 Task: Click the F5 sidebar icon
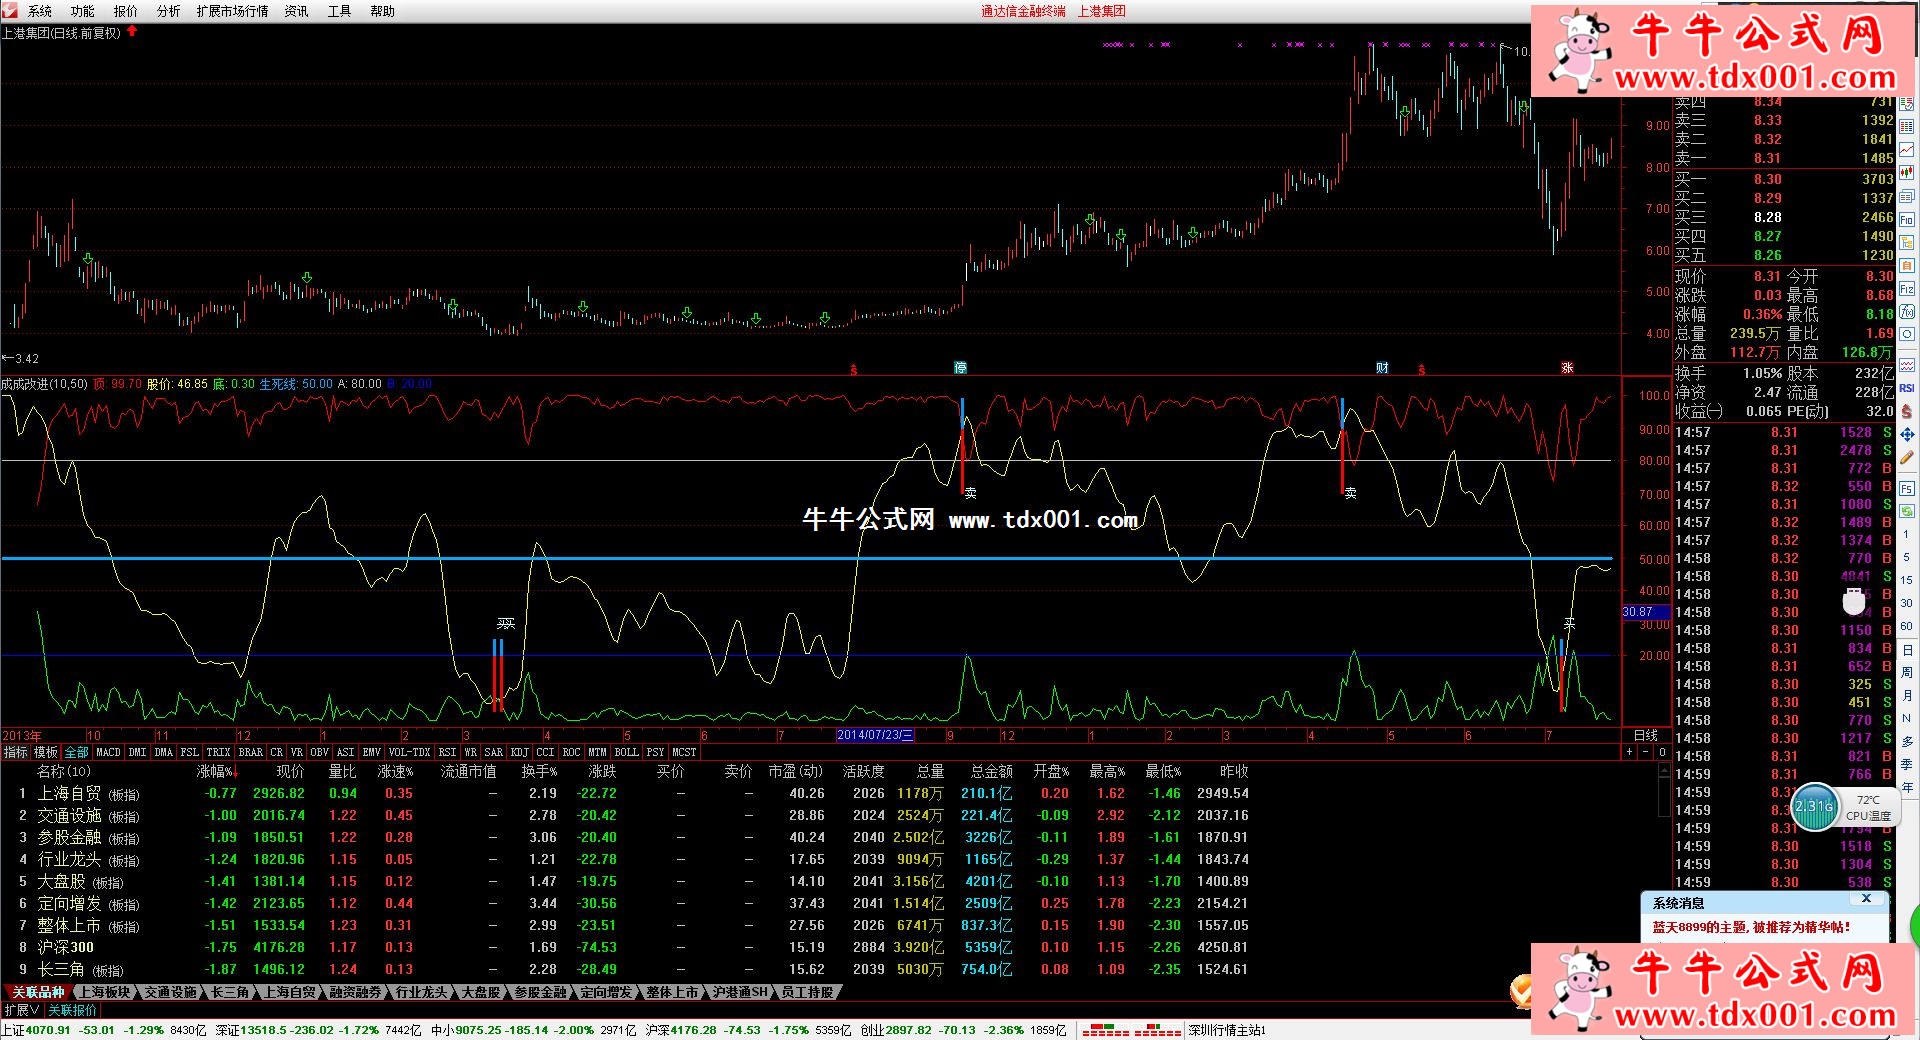click(1907, 489)
